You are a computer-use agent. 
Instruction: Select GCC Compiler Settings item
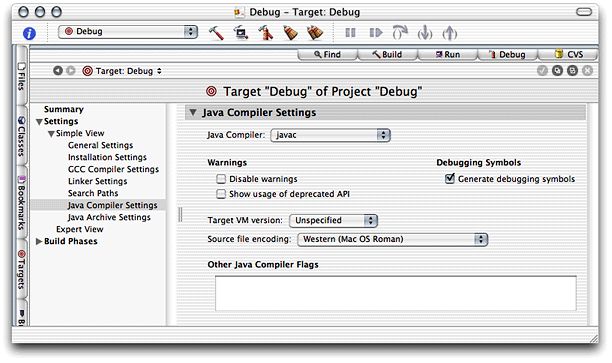113,169
